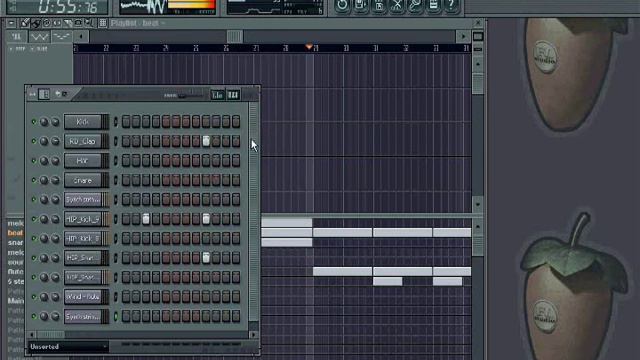This screenshot has width=640, height=360.
Task: Click Playlist horizontal scroll right arrow
Action: click(463, 37)
